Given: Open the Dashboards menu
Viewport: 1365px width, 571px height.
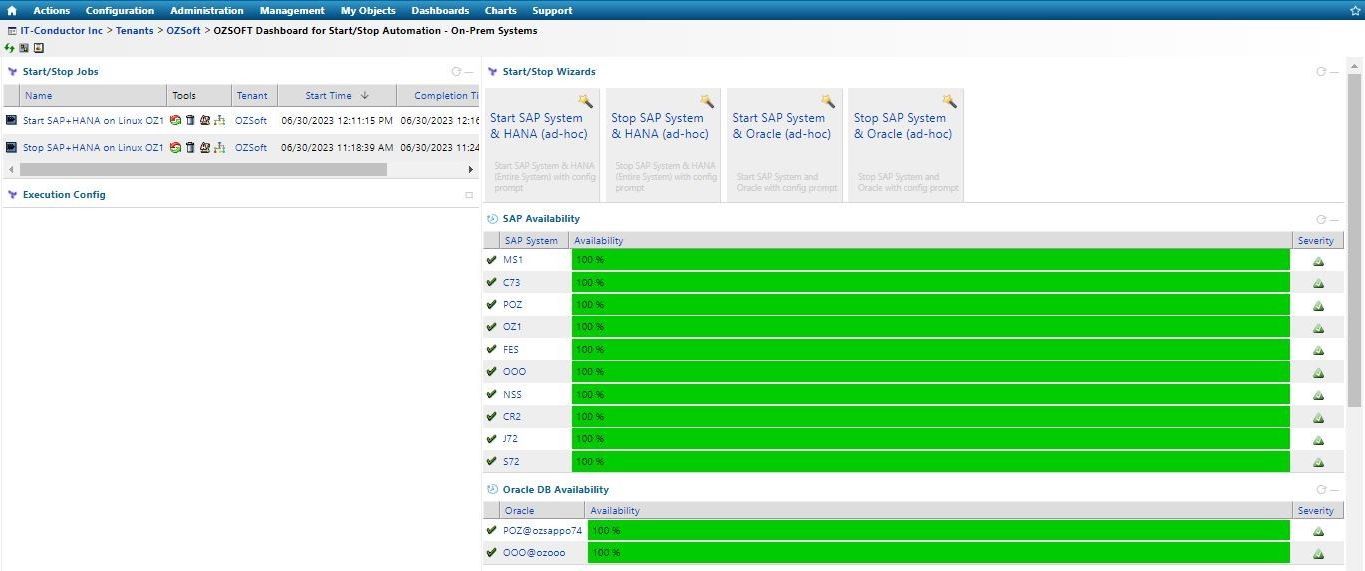Looking at the screenshot, I should pos(440,10).
